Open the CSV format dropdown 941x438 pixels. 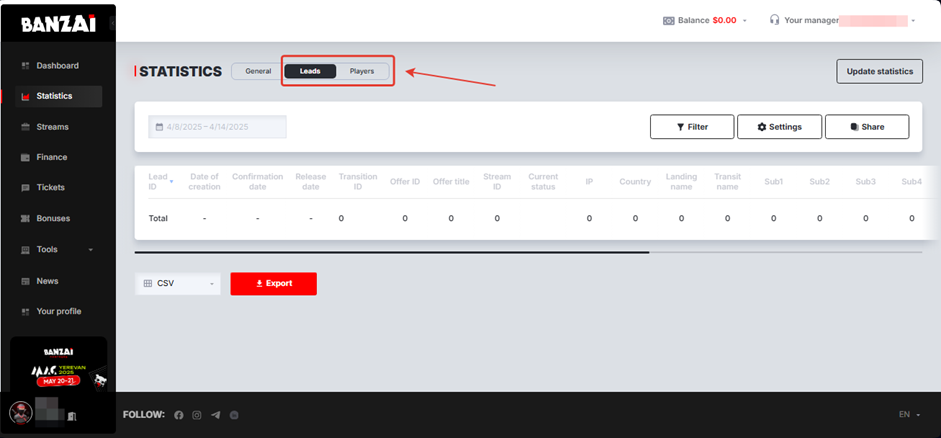tap(178, 283)
